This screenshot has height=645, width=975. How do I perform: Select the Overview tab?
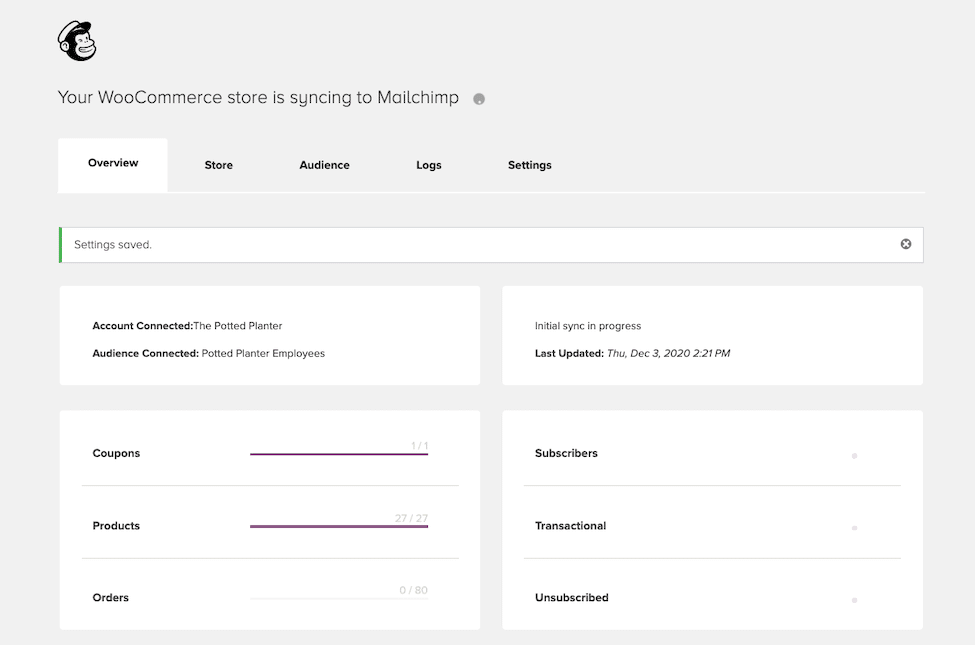[112, 162]
